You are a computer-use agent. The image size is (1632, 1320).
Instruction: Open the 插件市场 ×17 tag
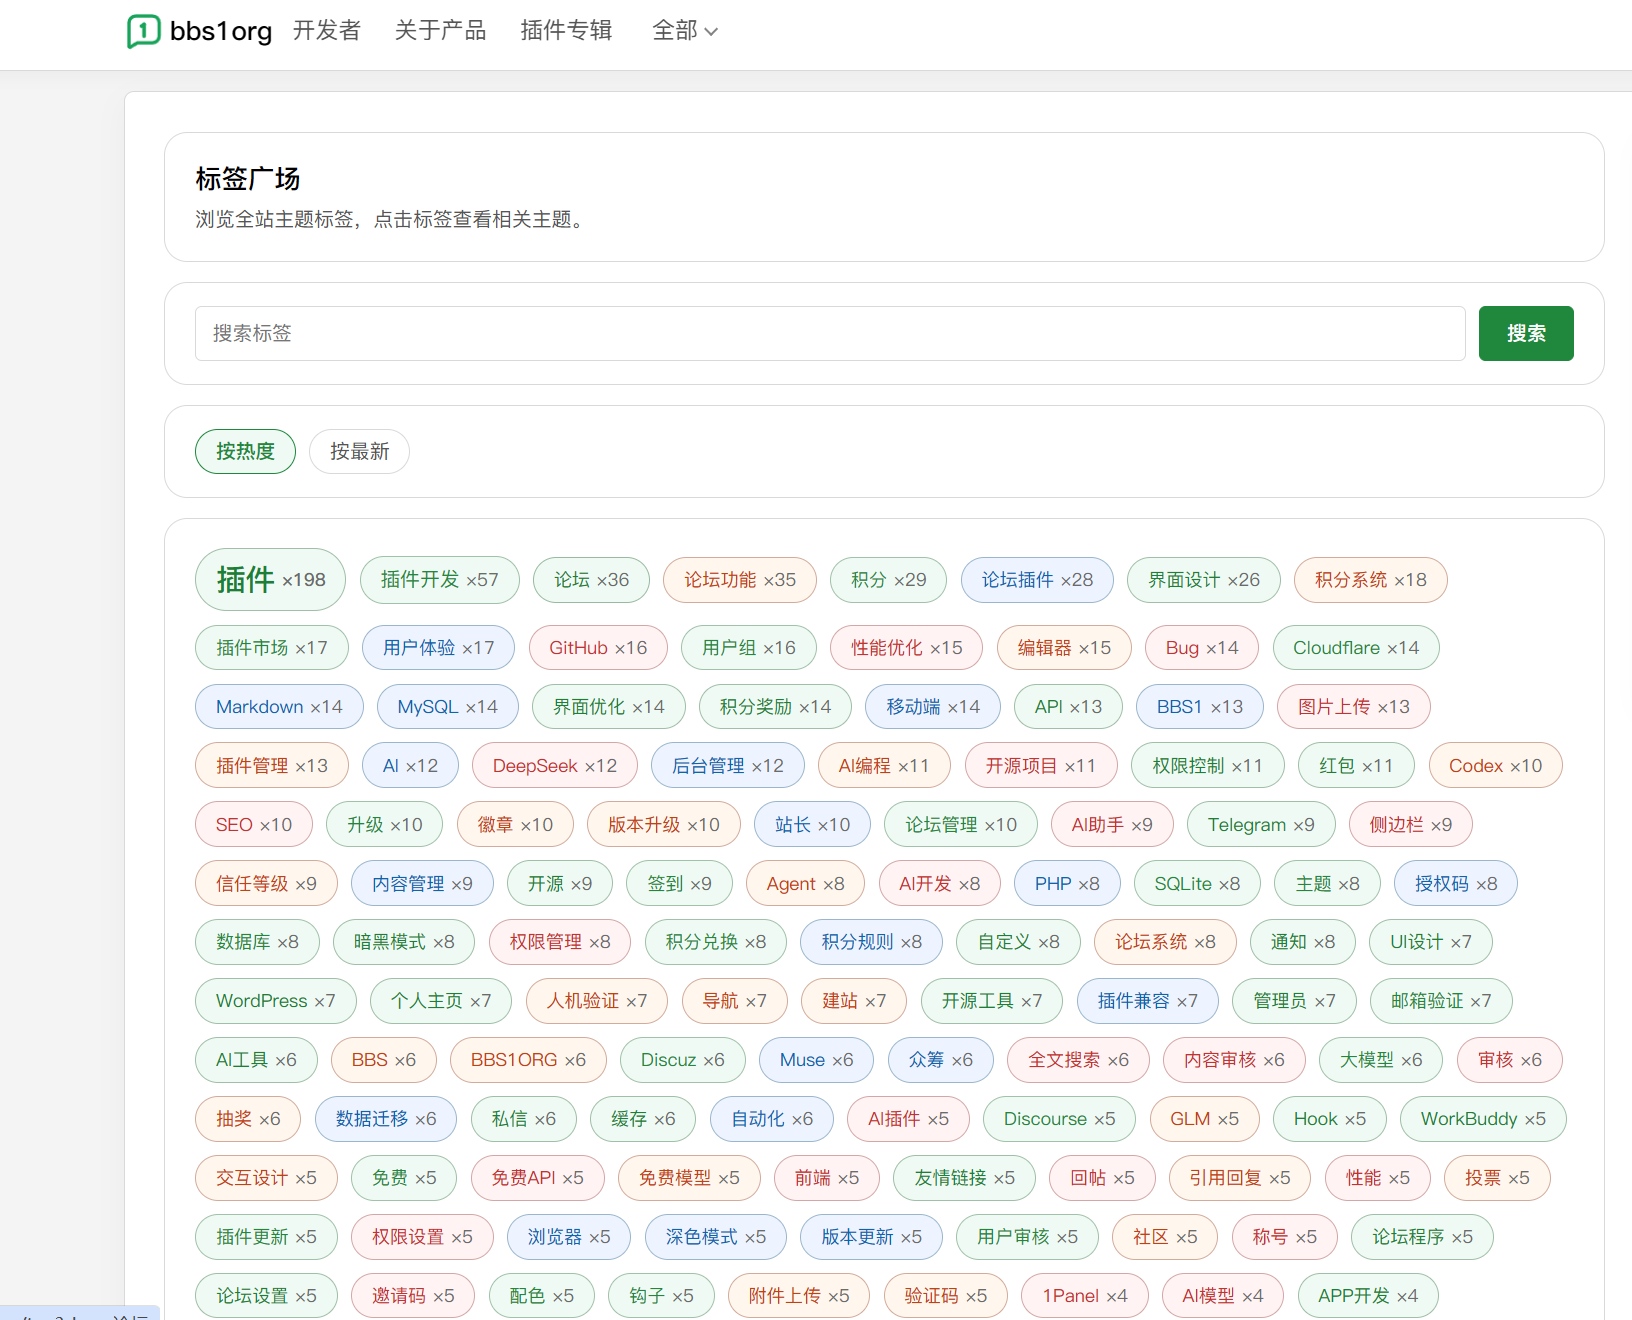[272, 648]
